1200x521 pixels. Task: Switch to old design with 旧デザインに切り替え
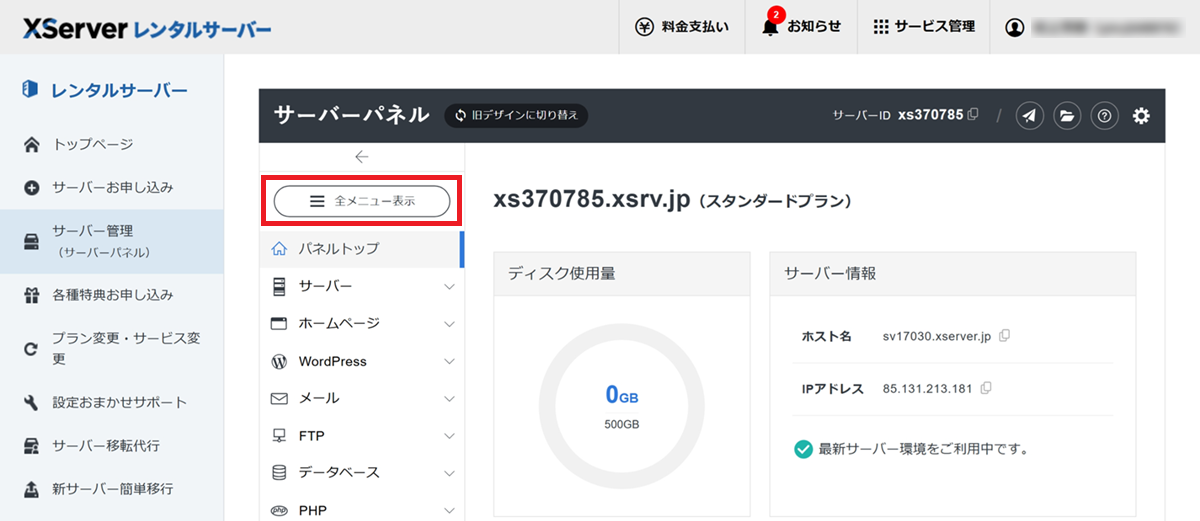pos(516,115)
